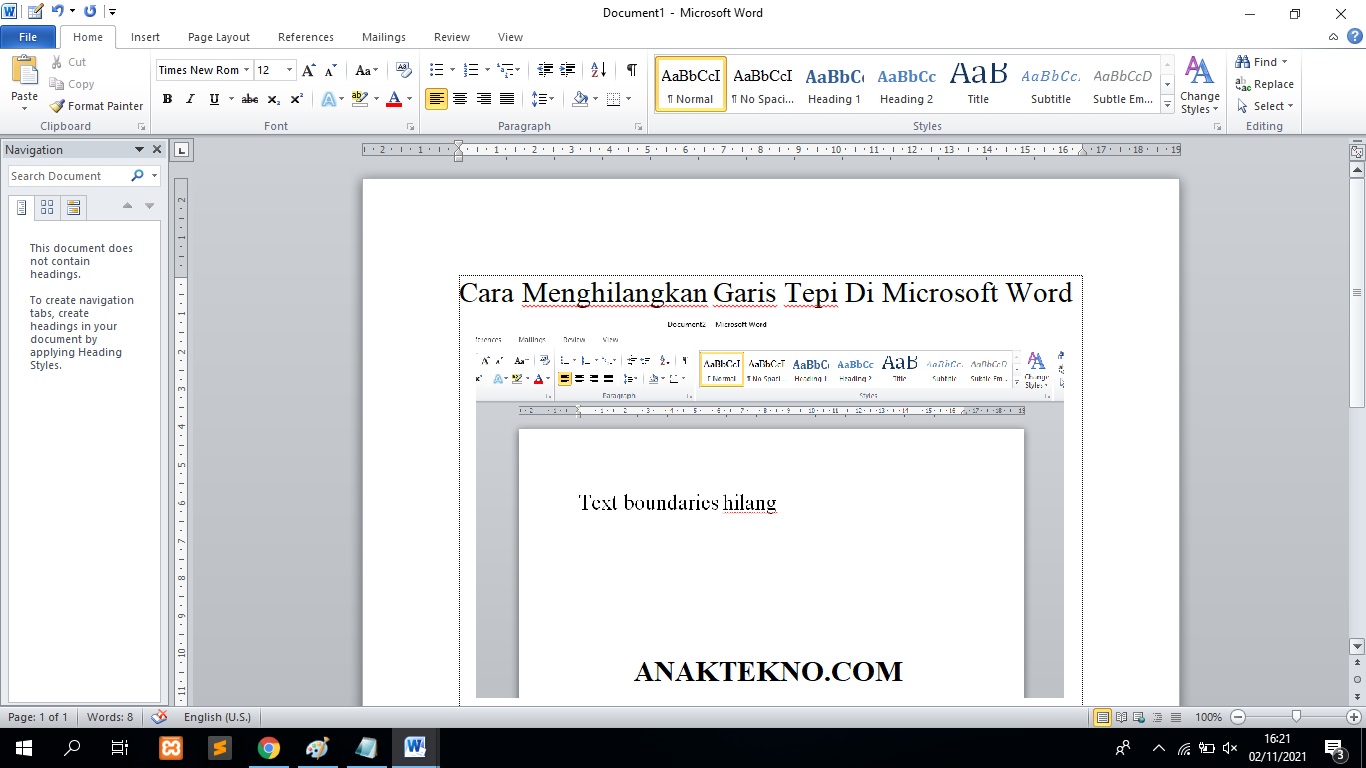Open proofing errors icon in status bar

tap(159, 717)
